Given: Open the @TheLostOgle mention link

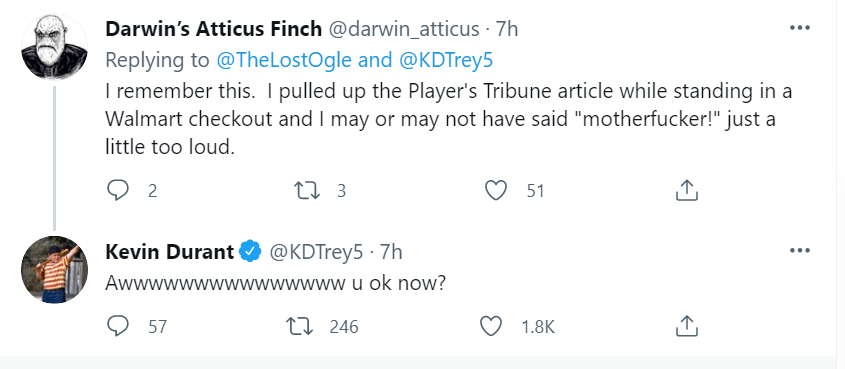Looking at the screenshot, I should tap(283, 60).
